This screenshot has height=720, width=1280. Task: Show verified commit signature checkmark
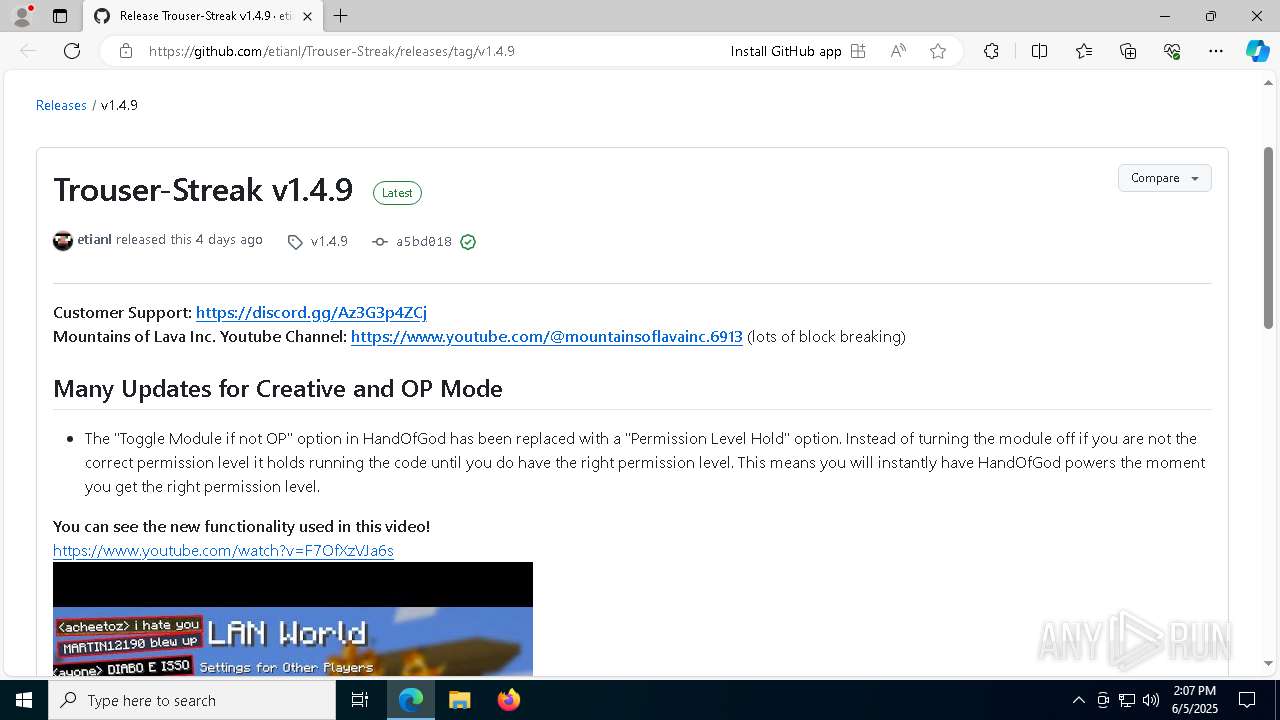468,242
